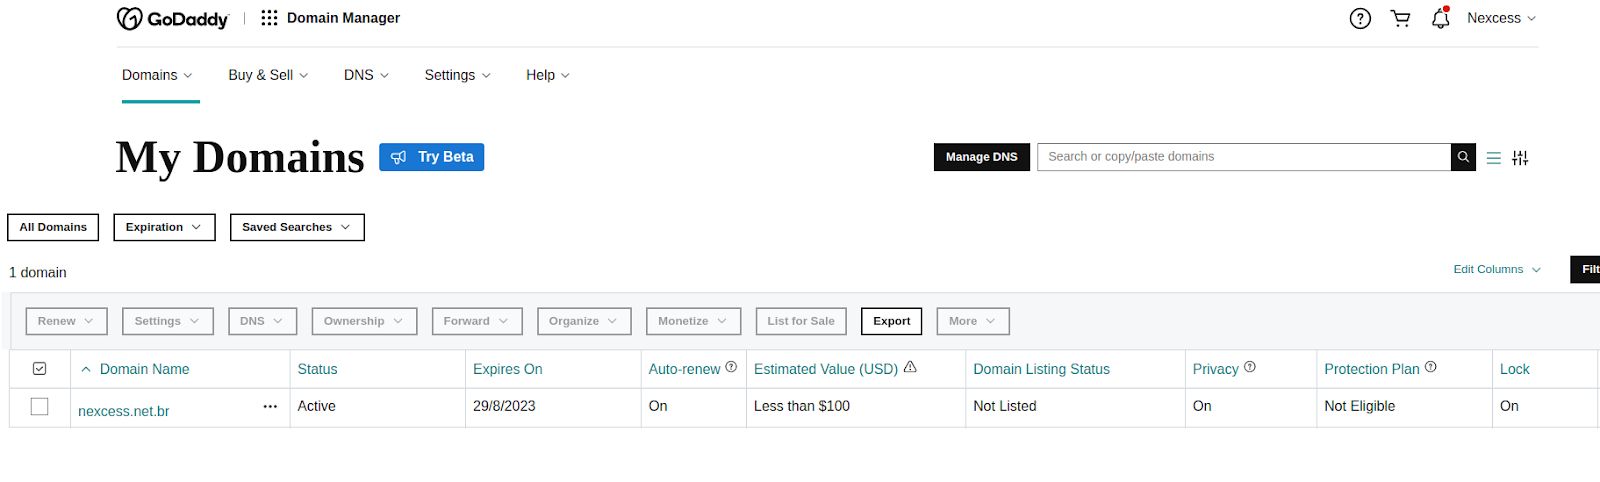Open the Forward dropdown
The height and width of the screenshot is (482, 1600).
476,321
